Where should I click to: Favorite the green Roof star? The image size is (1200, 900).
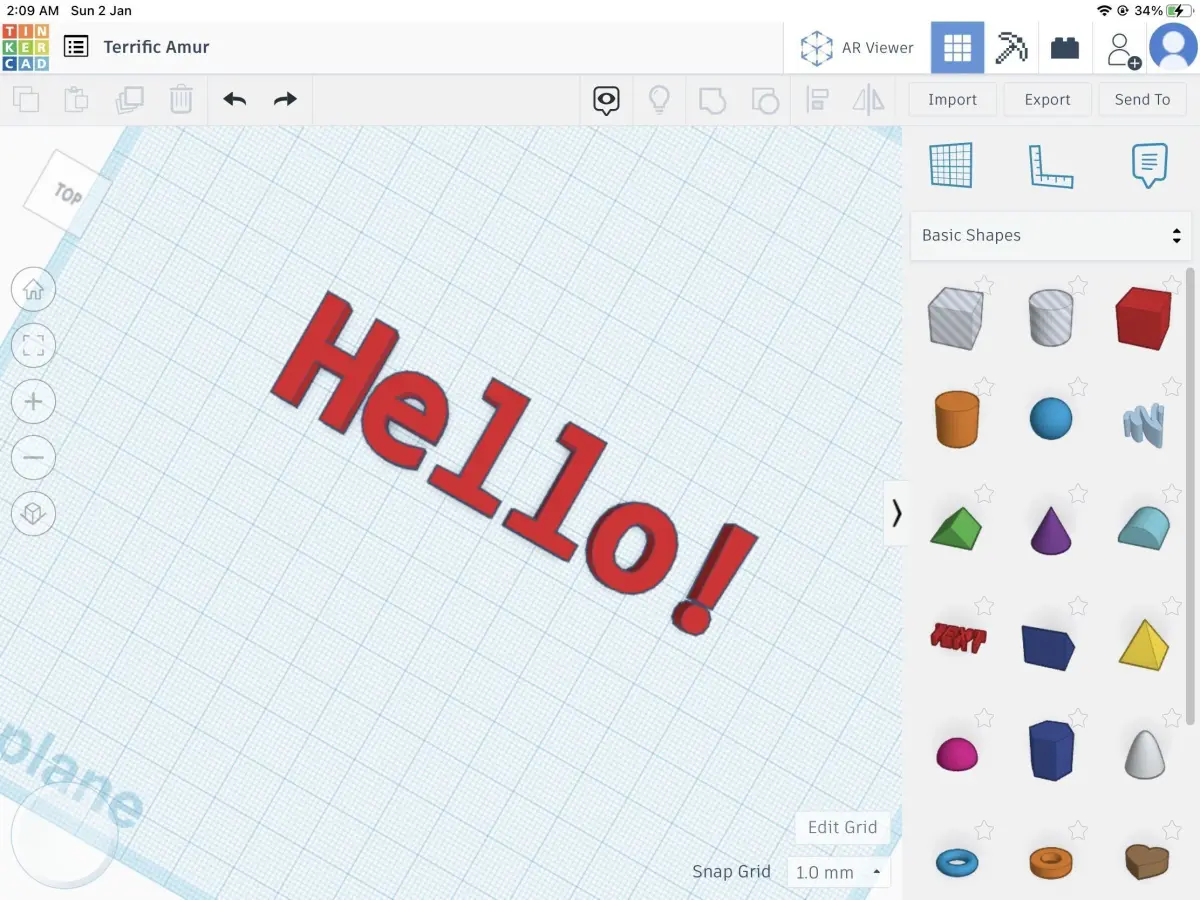tap(985, 493)
